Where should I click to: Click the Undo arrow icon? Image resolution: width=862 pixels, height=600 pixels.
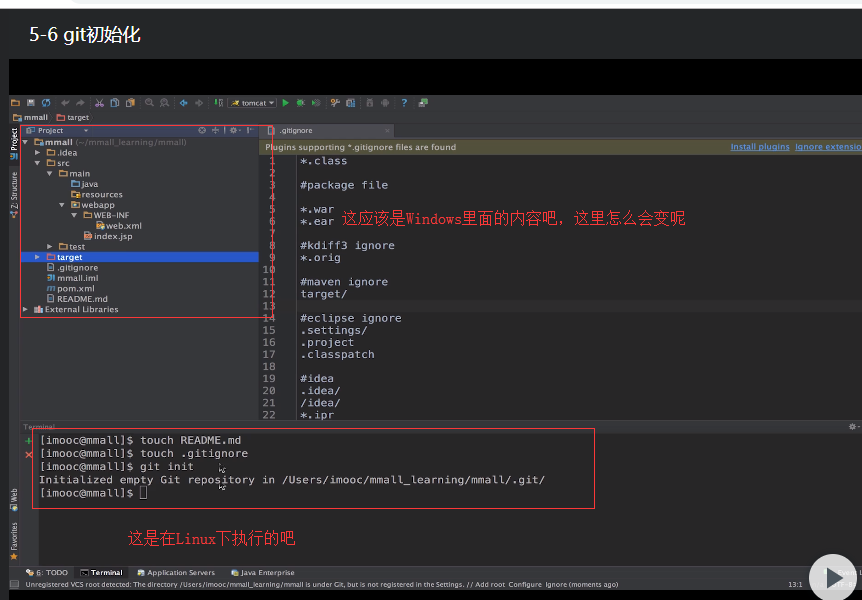[65, 103]
